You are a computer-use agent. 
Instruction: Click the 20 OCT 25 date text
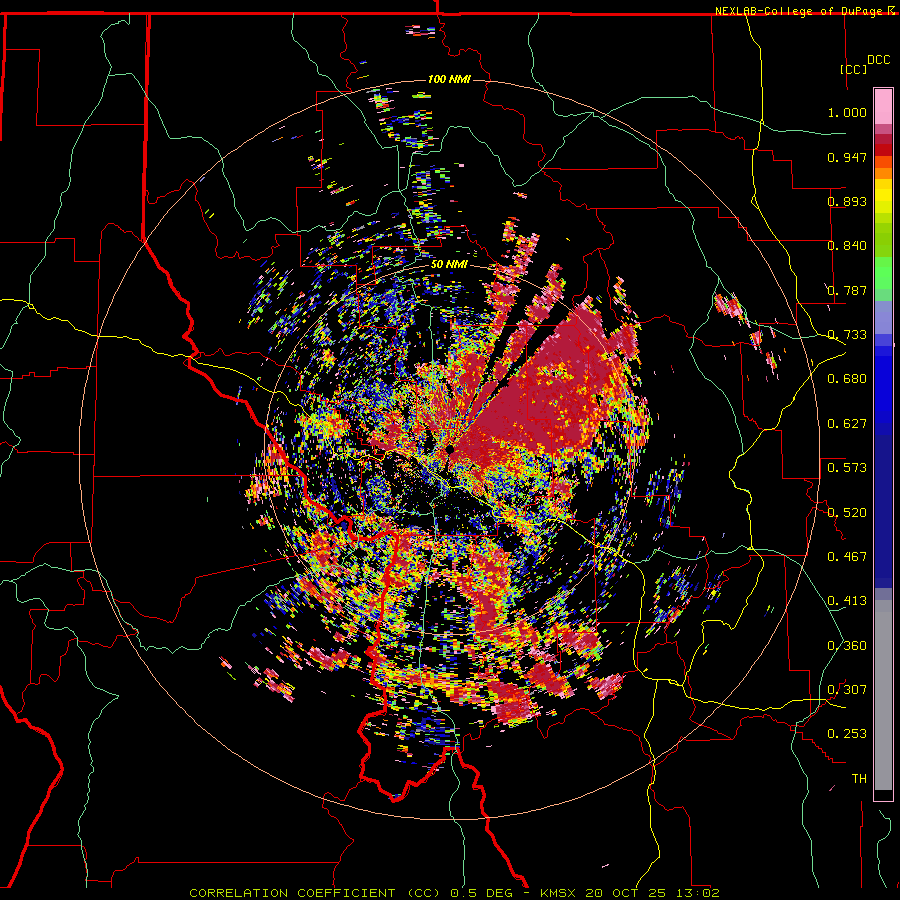[x=626, y=893]
